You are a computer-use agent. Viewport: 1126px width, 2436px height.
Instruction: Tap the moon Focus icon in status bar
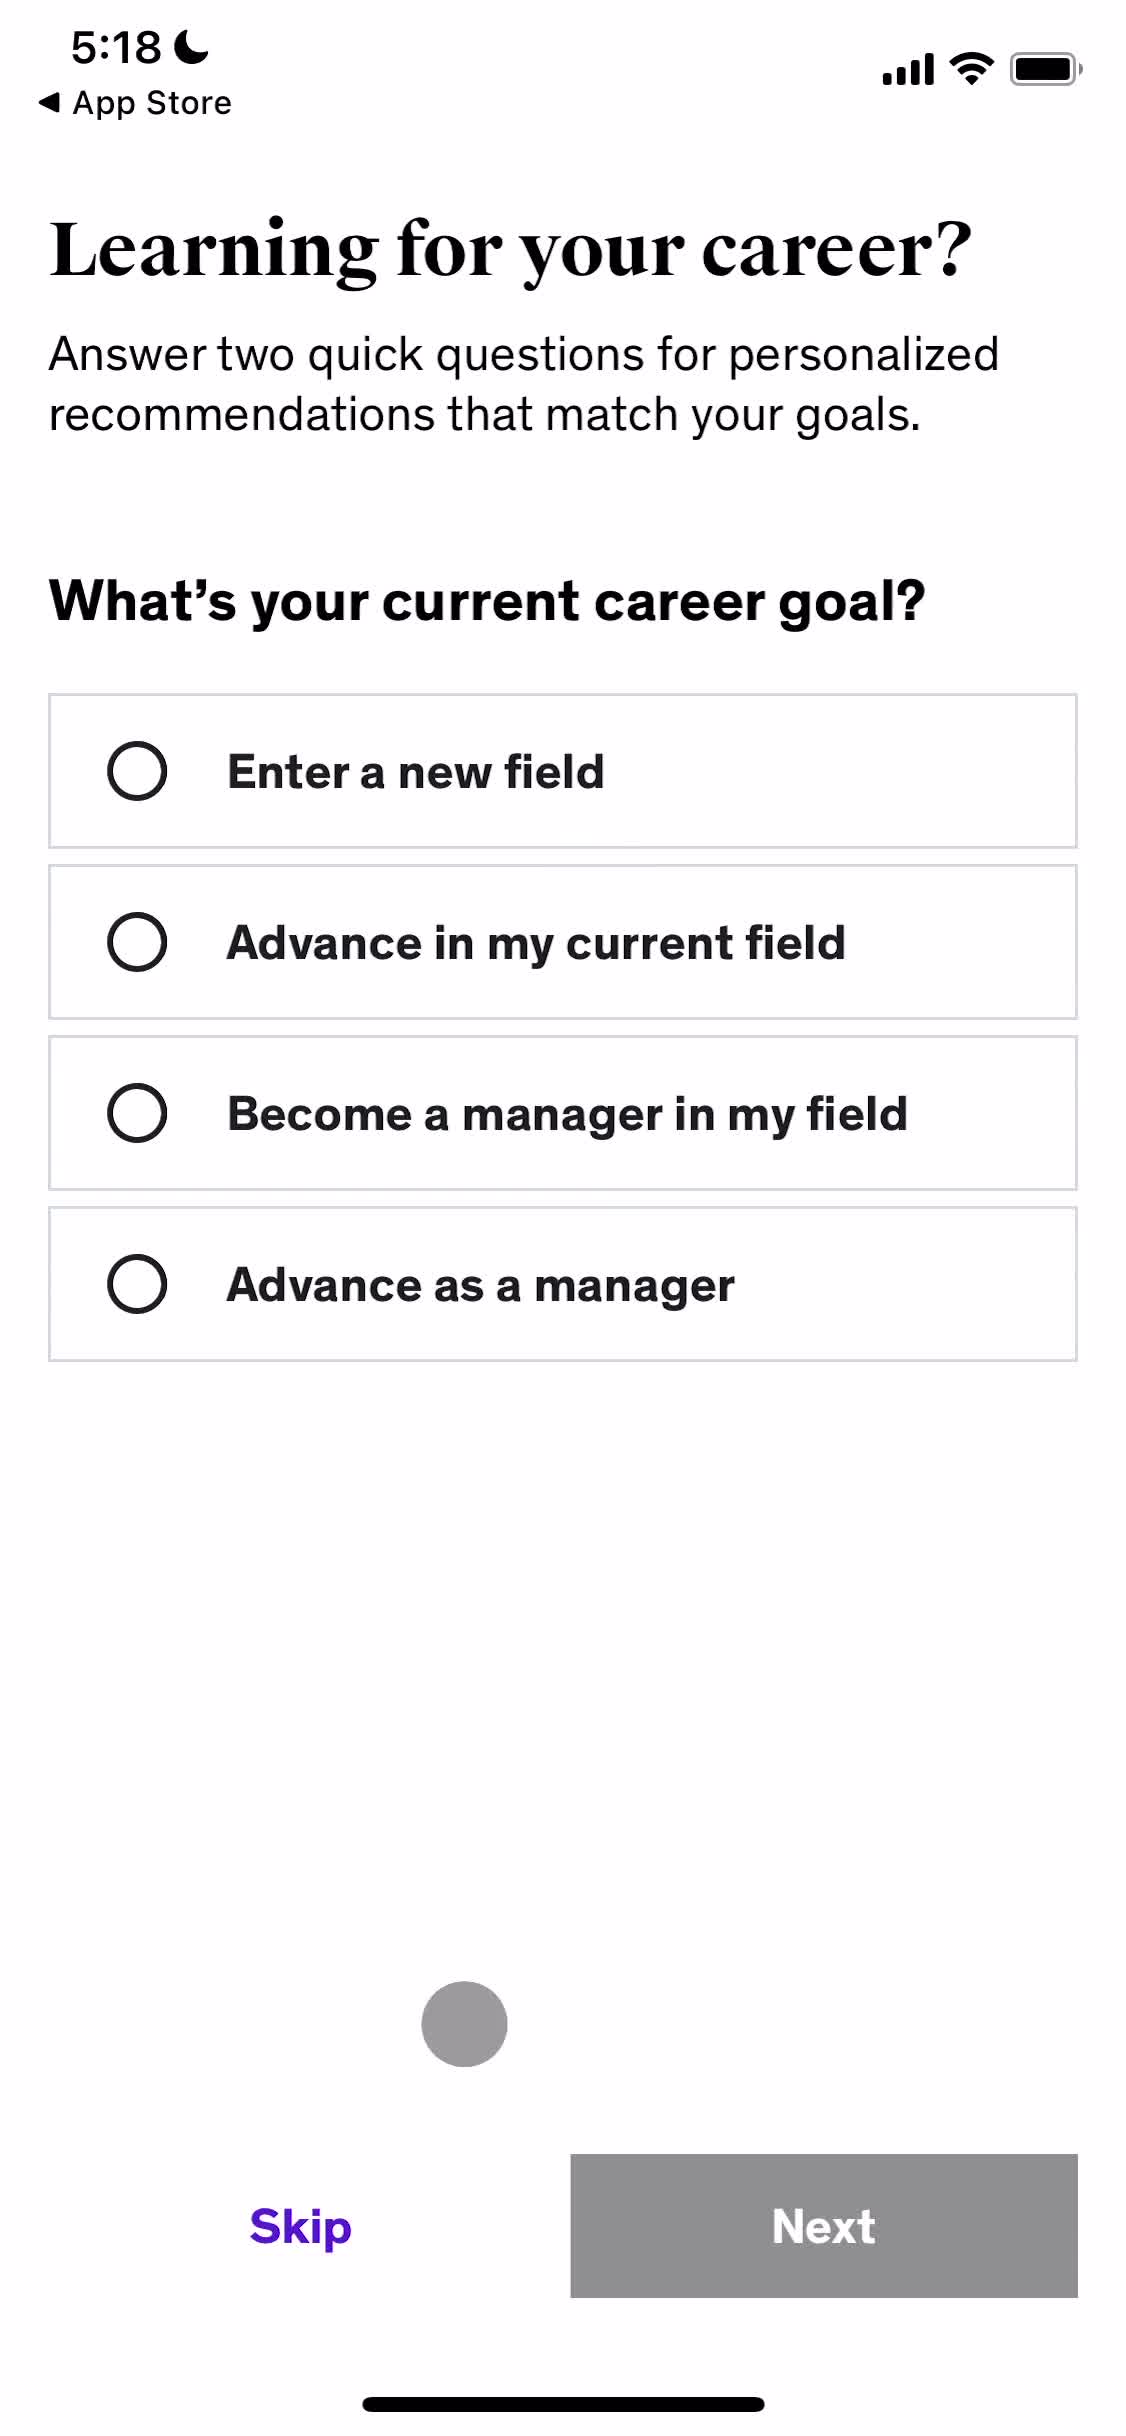191,47
